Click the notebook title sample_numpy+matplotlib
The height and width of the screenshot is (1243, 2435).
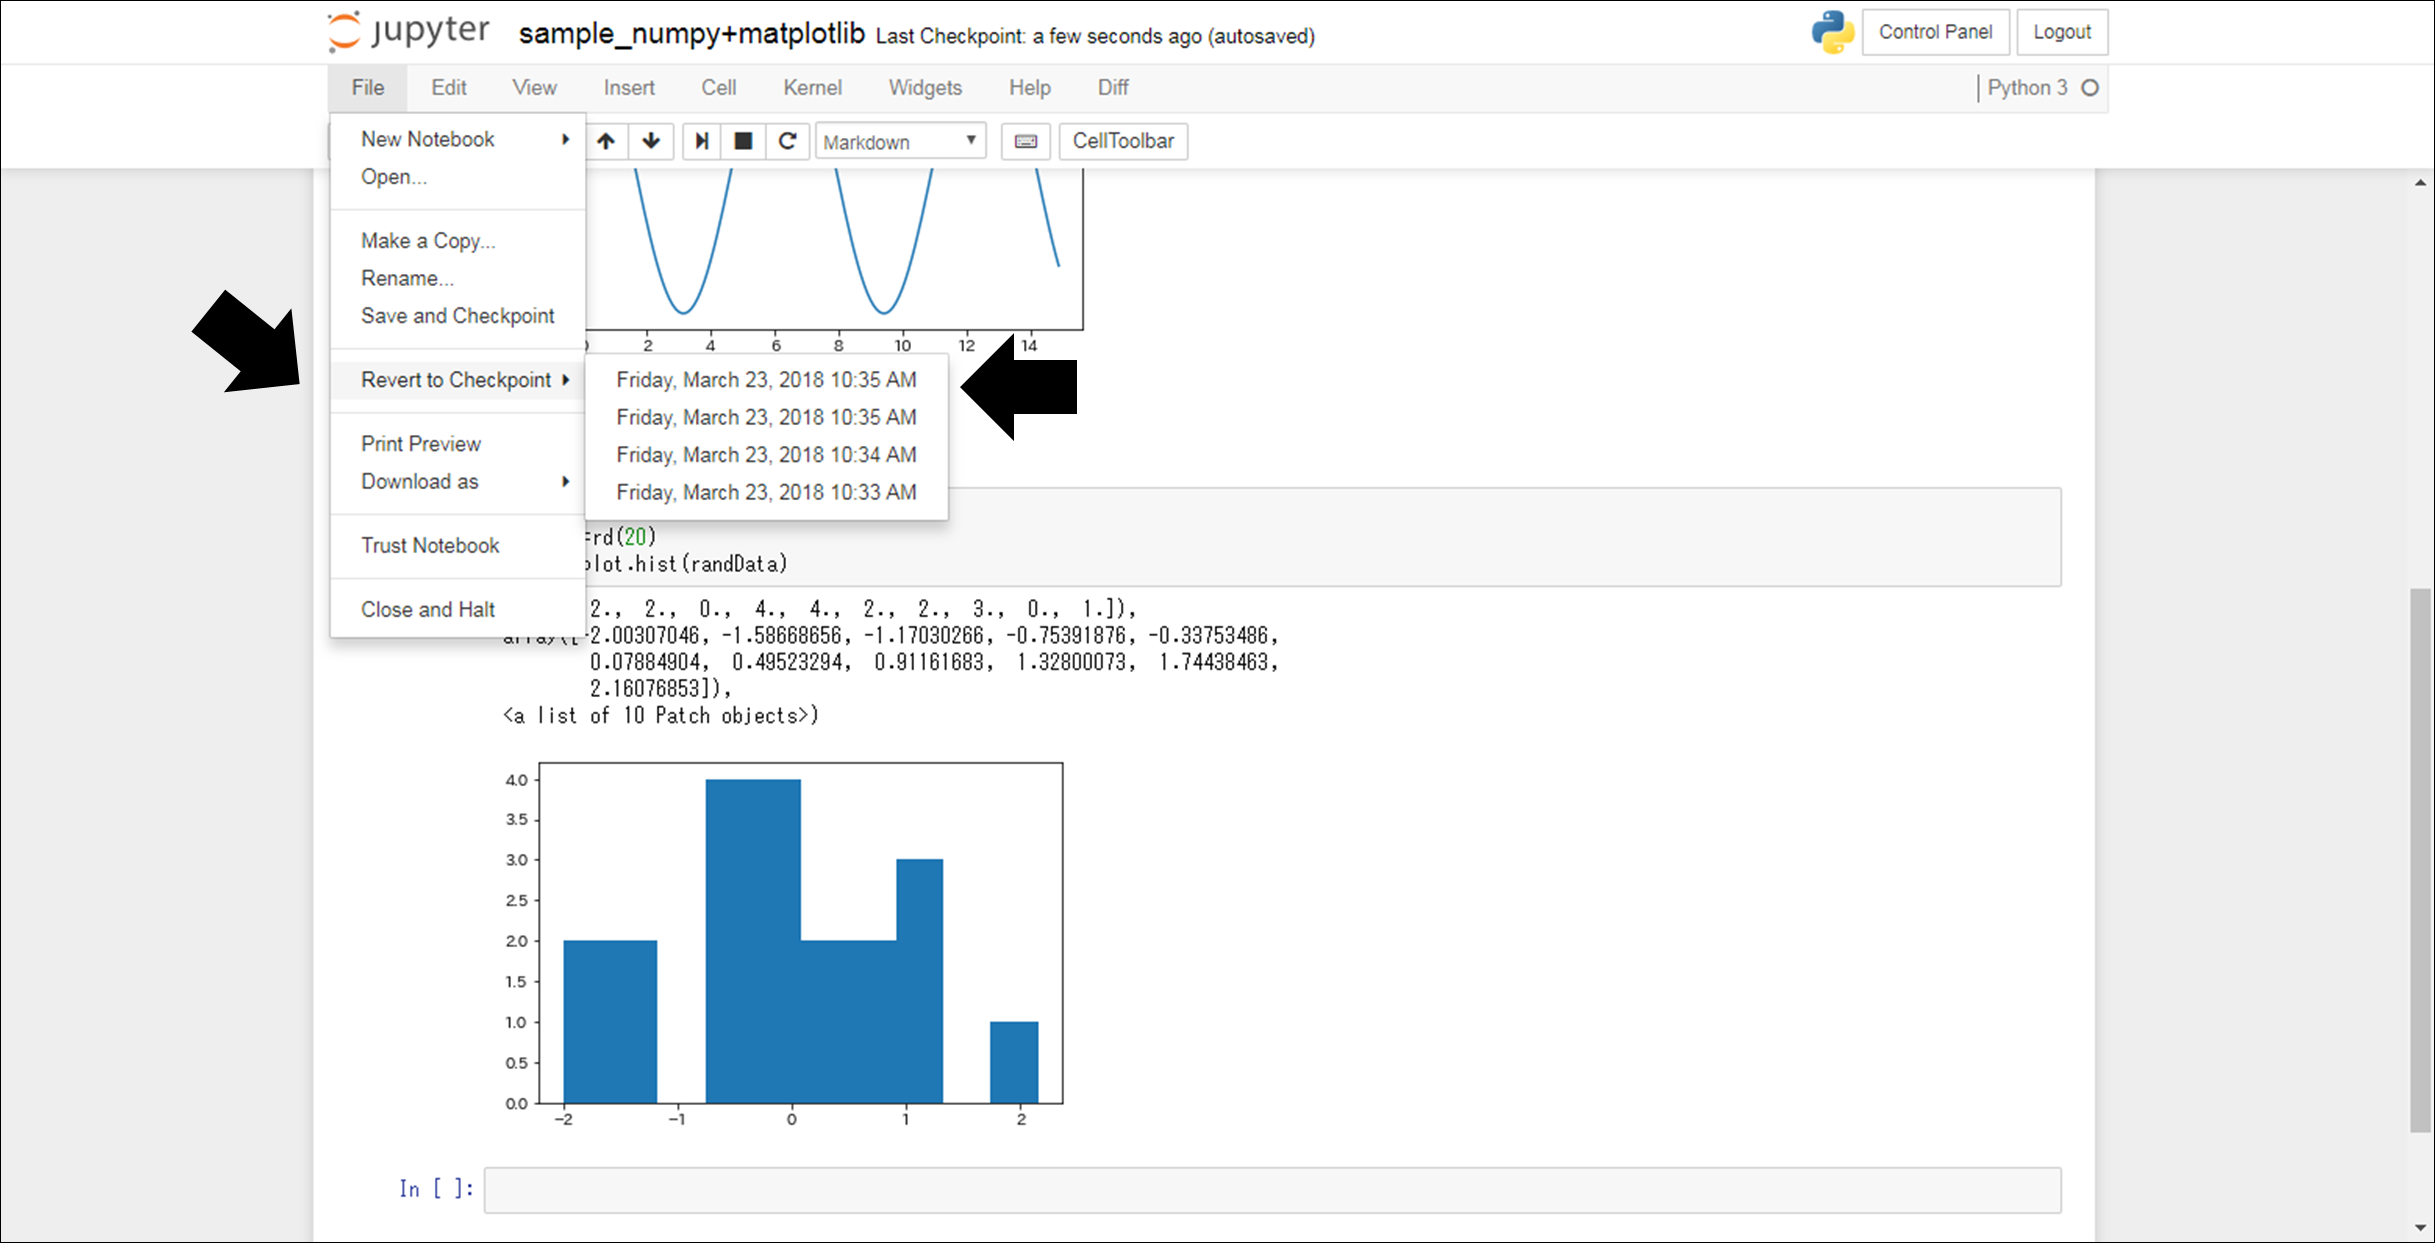[691, 34]
